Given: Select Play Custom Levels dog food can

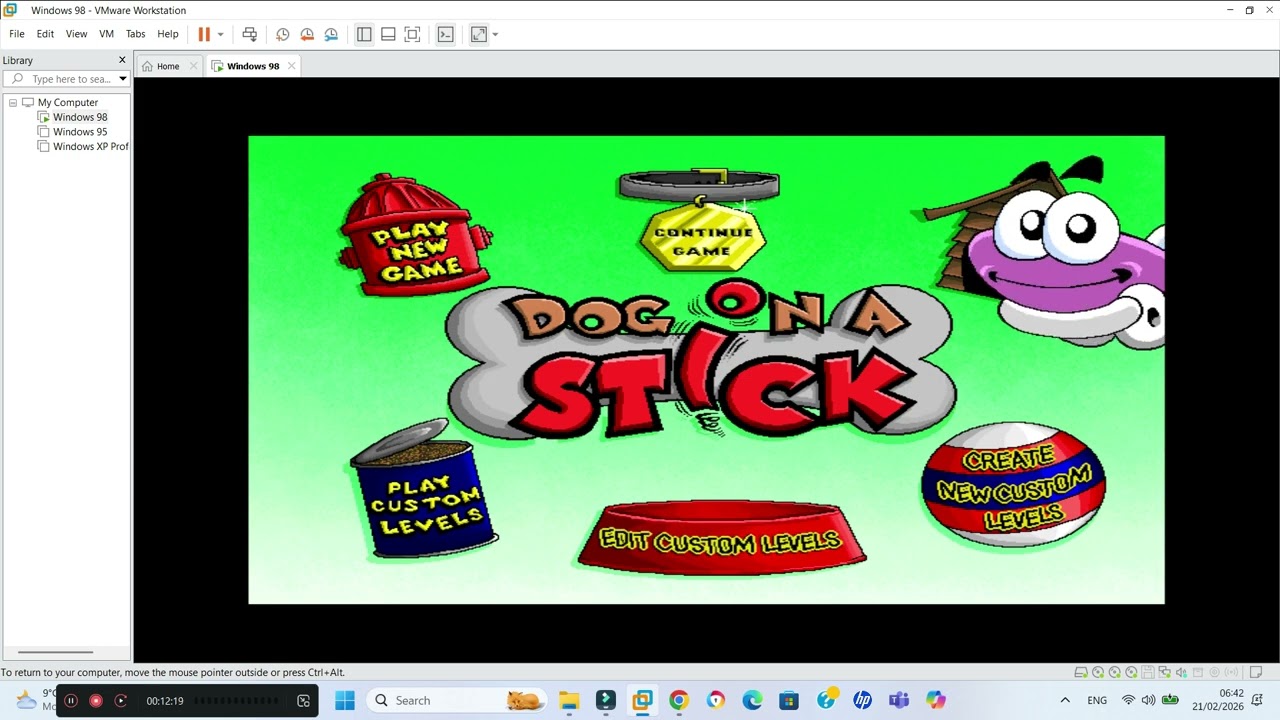Looking at the screenshot, I should pos(424,489).
